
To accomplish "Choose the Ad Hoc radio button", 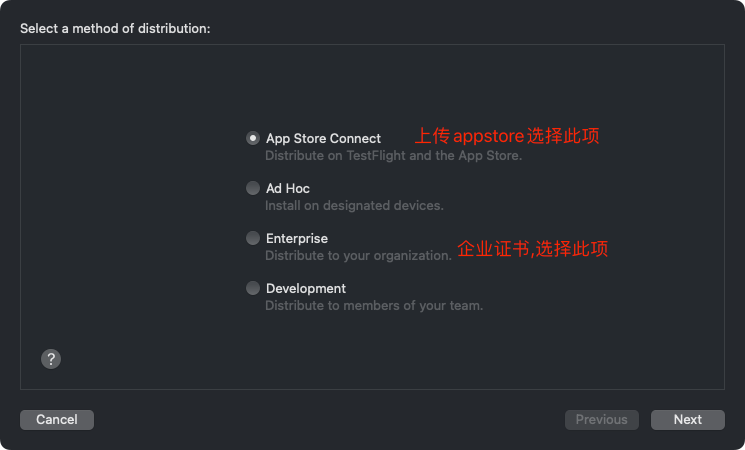I will [253, 188].
